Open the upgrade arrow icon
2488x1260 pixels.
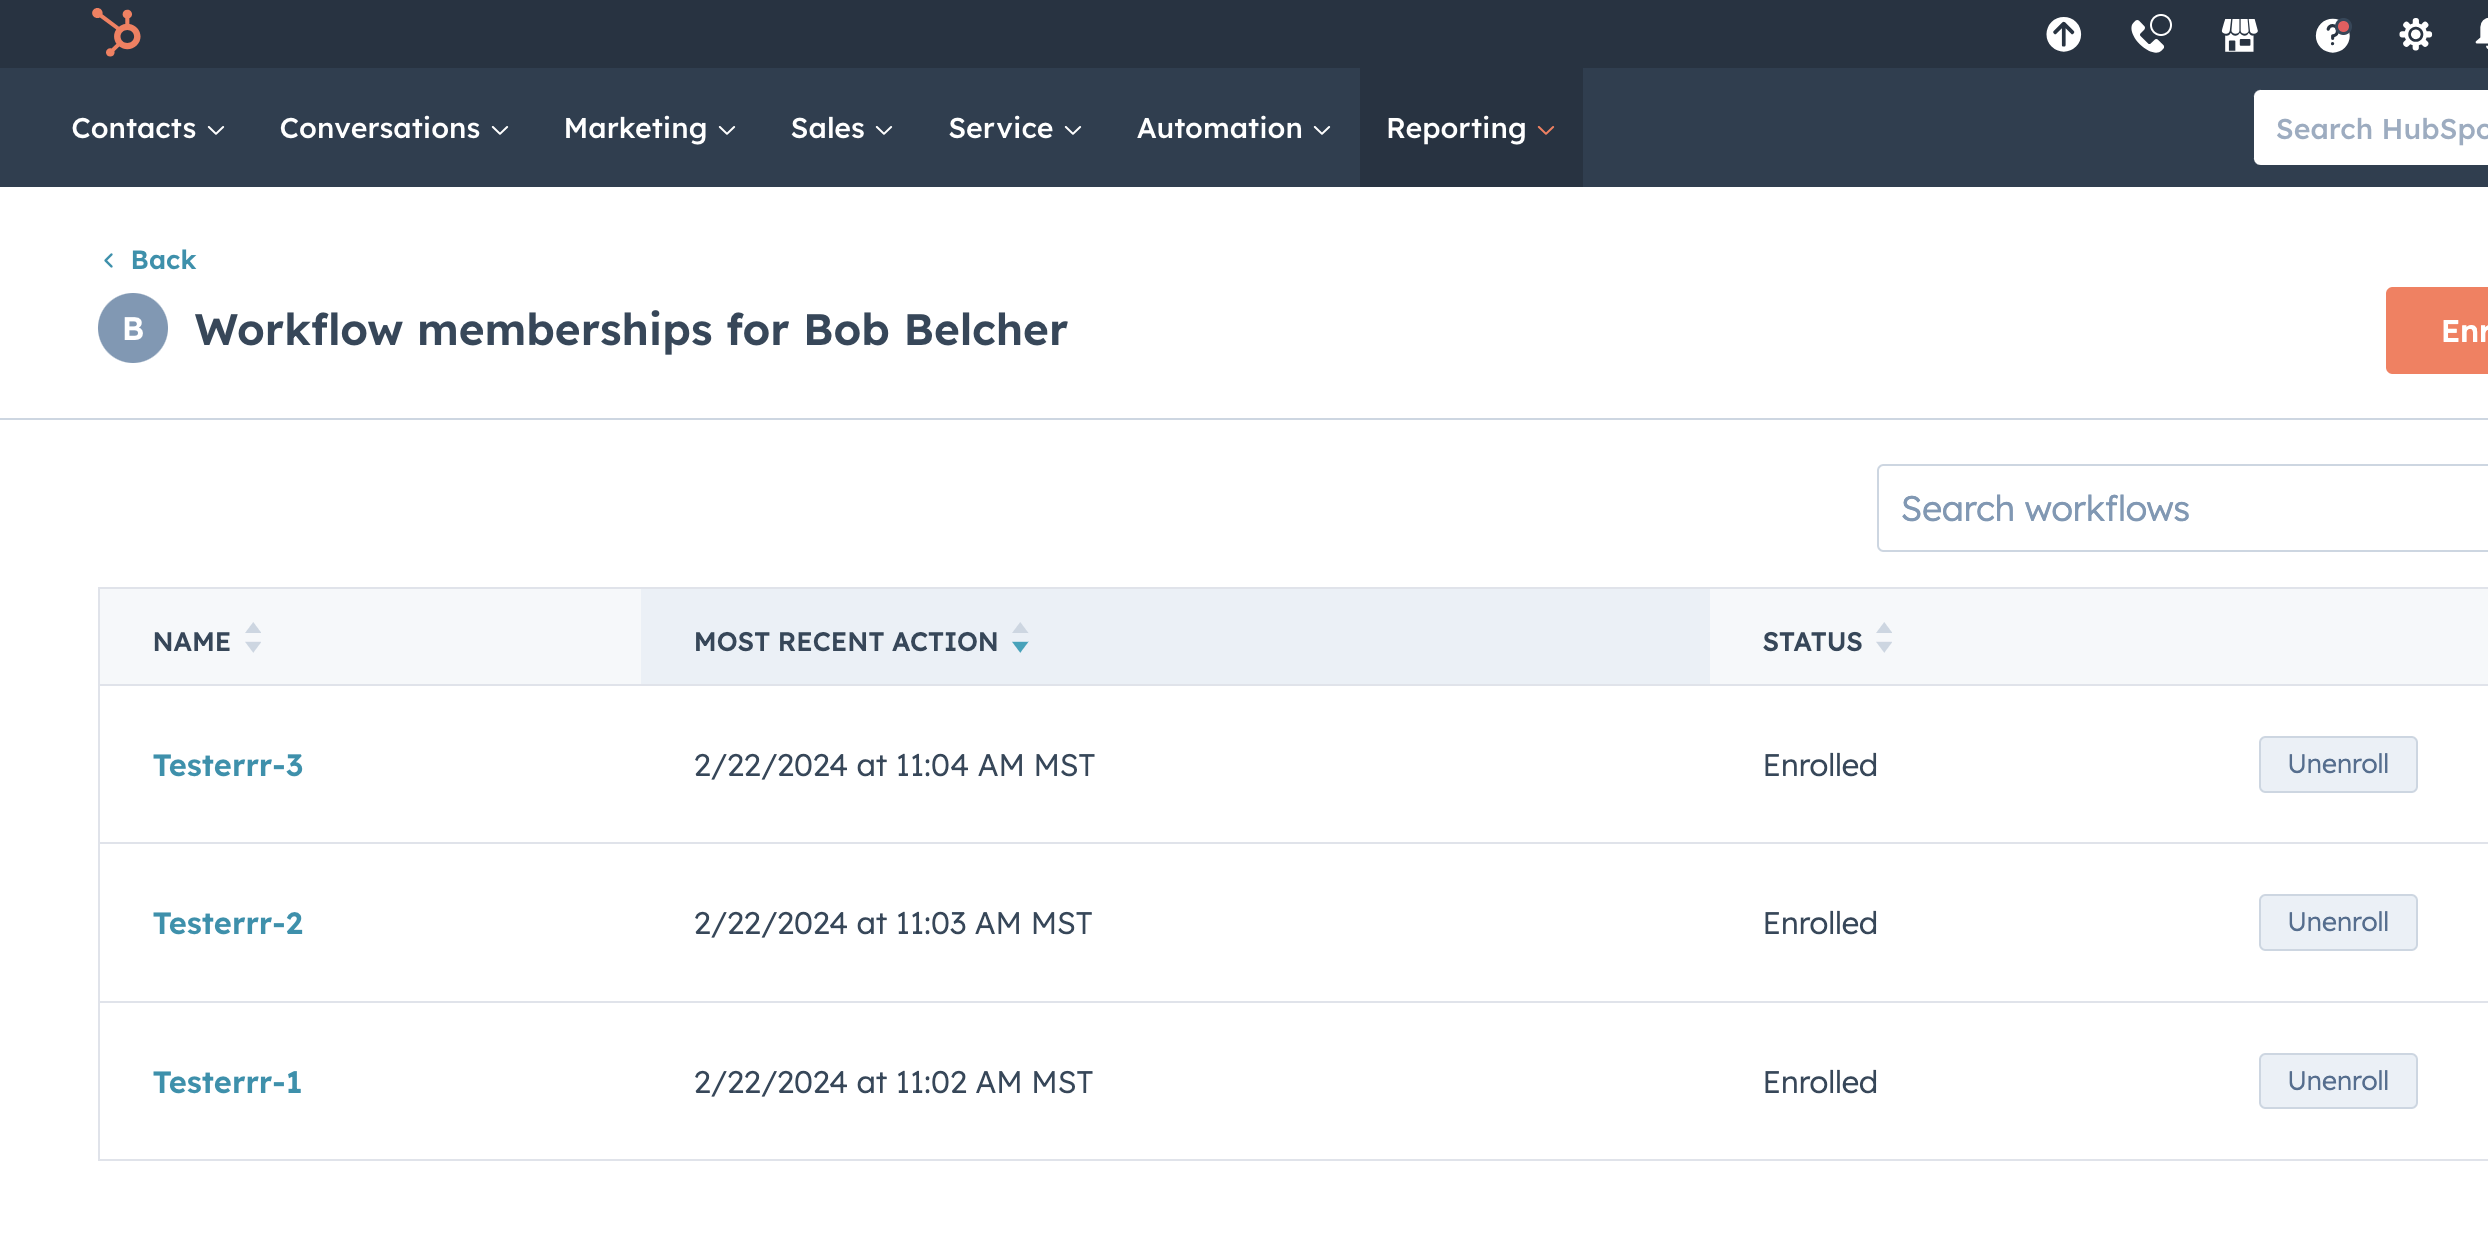2063,33
